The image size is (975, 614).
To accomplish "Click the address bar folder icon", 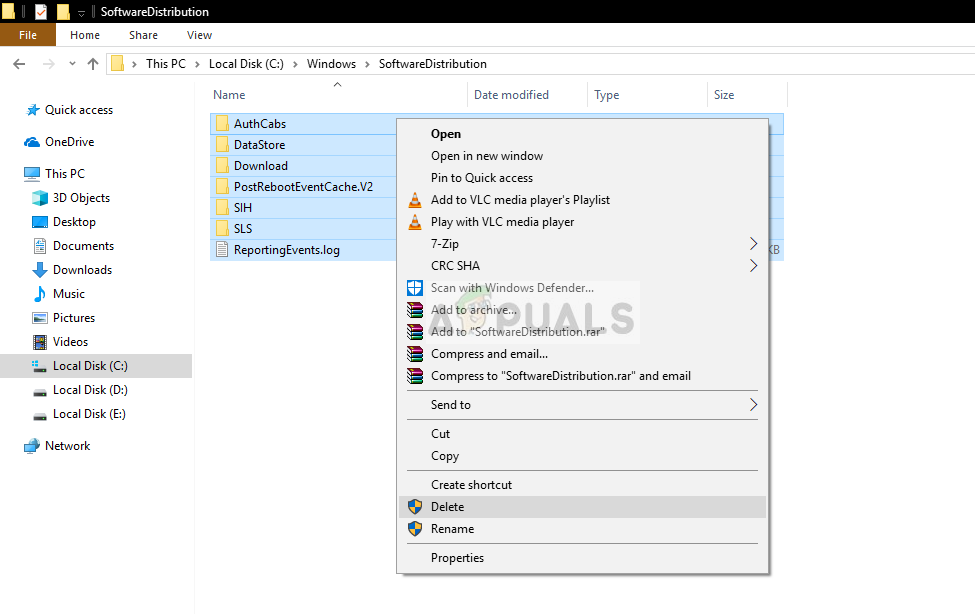I will [x=118, y=63].
